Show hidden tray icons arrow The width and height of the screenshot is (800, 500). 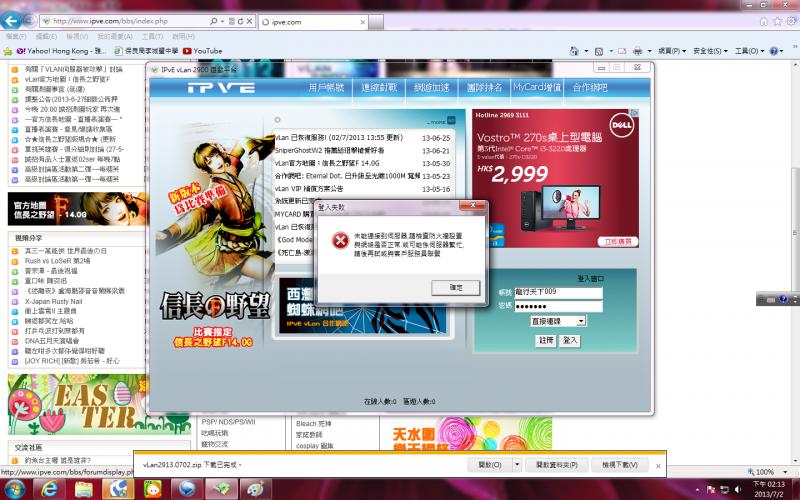[697, 490]
